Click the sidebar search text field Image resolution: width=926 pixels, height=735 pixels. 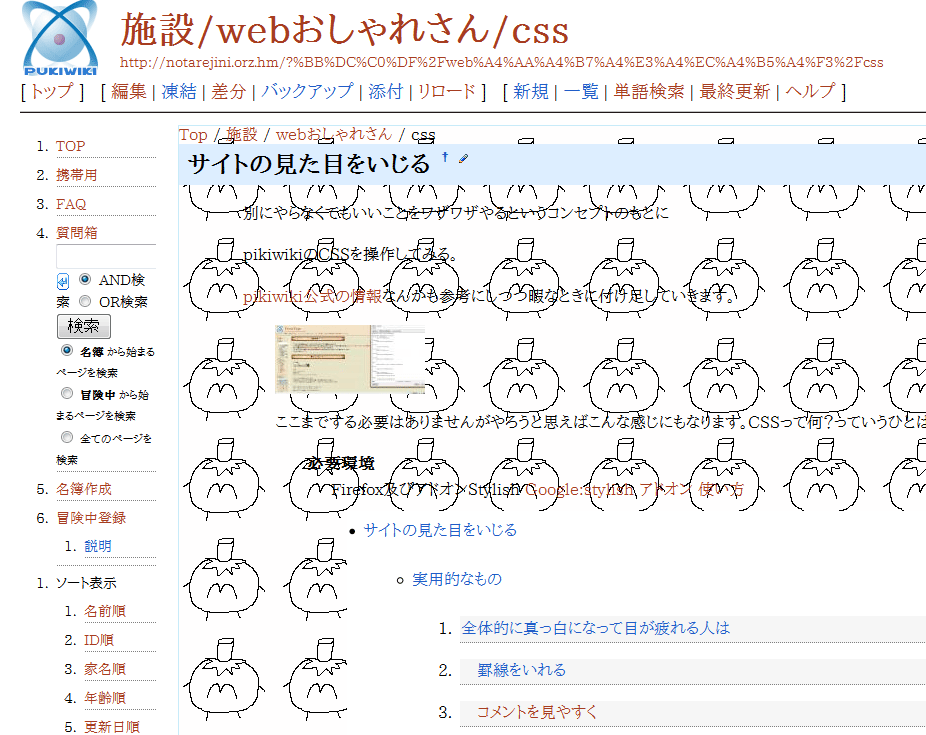[106, 257]
